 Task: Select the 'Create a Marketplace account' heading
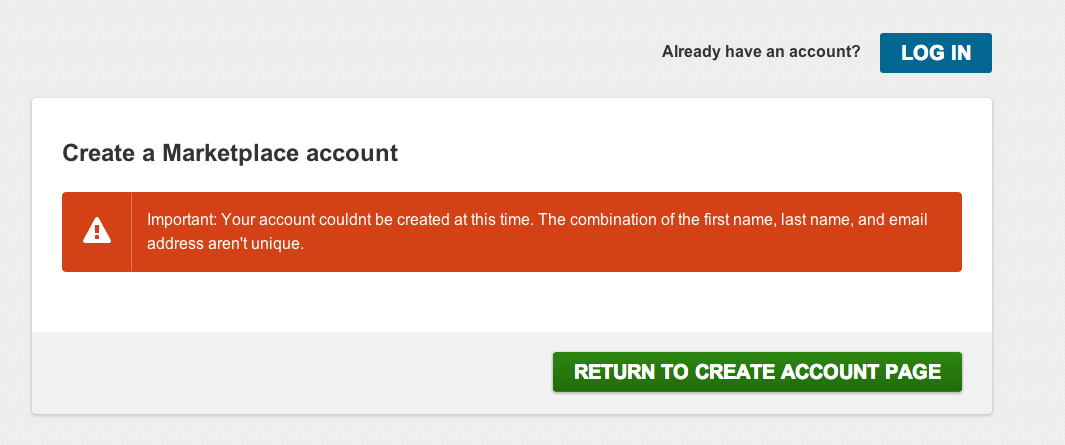(x=230, y=153)
